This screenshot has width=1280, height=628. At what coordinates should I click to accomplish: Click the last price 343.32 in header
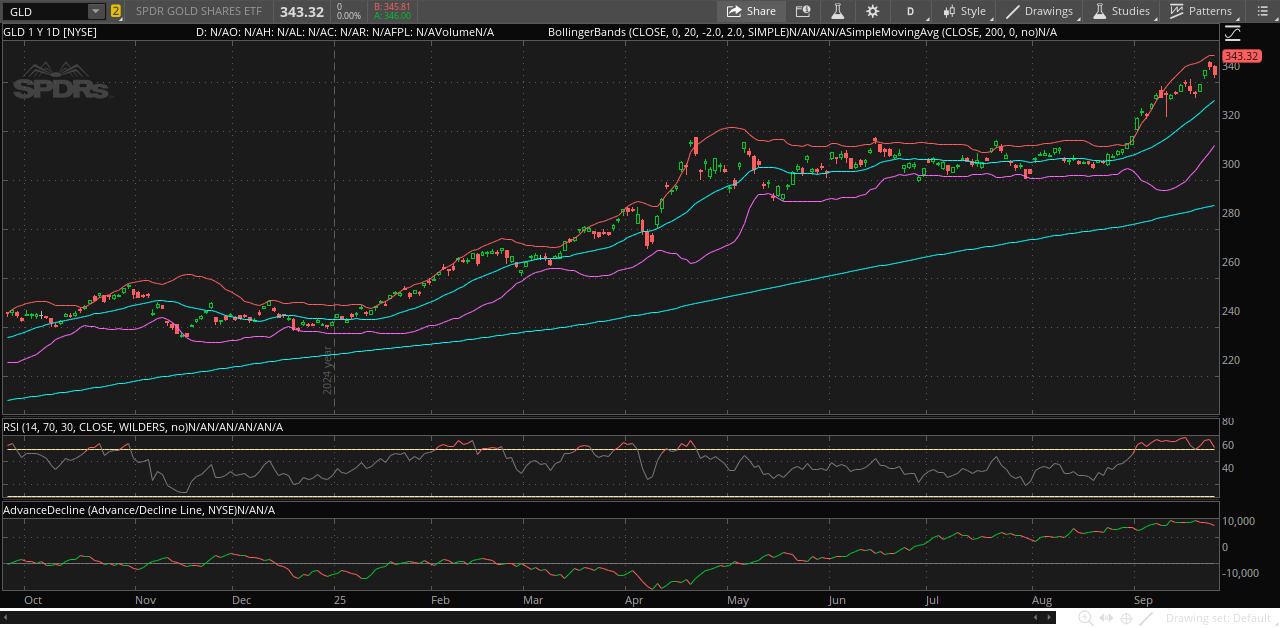[x=302, y=12]
